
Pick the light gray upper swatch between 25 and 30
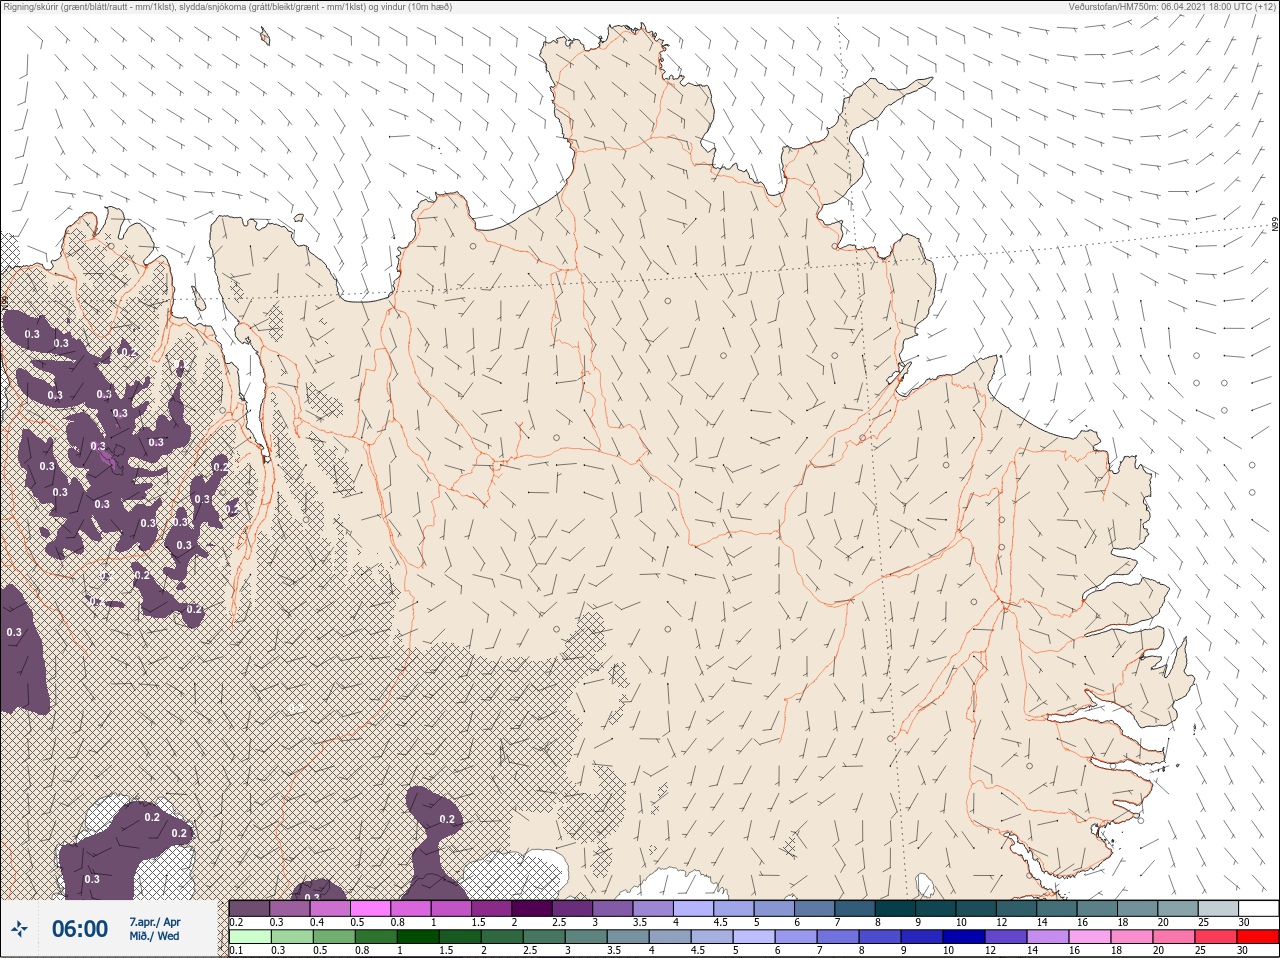pyautogui.click(x=1218, y=908)
